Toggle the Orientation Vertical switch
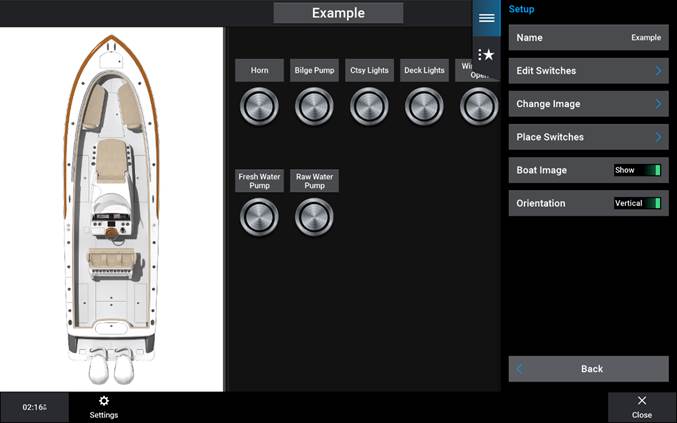 point(638,203)
